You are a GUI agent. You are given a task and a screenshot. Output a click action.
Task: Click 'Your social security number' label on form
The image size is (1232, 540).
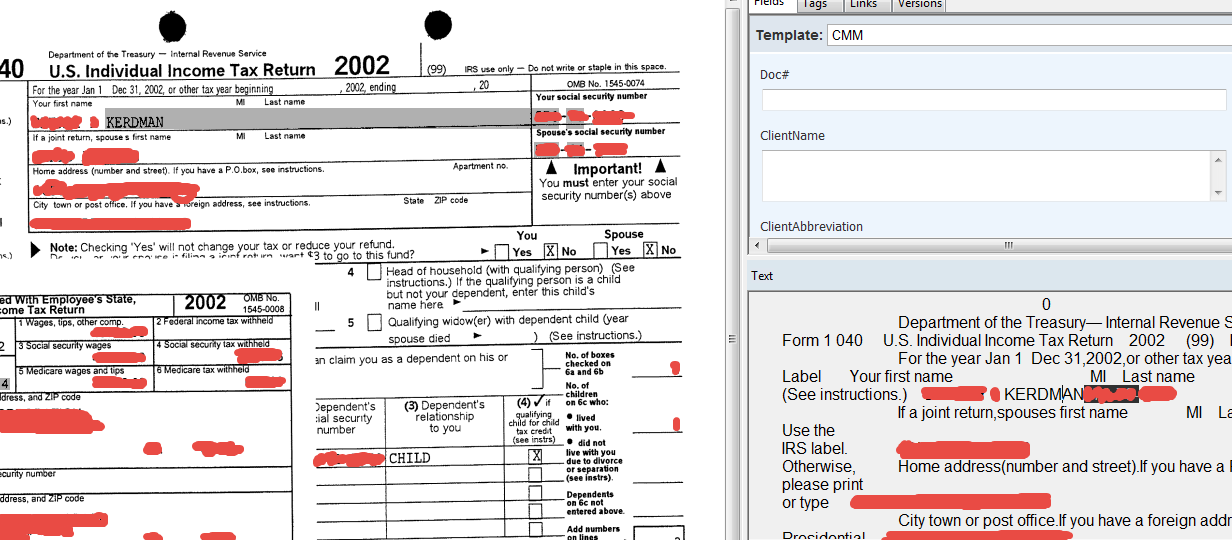(x=591, y=97)
